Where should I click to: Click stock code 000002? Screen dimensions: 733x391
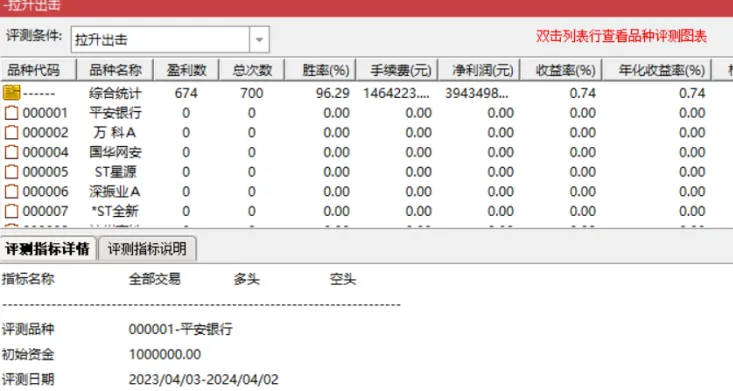pos(45,132)
